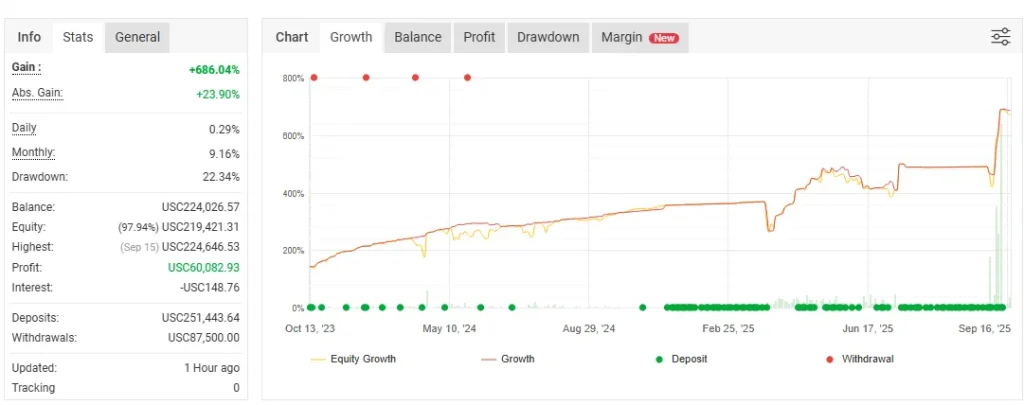Click the green Deposit legend dot
This screenshot has height=405, width=1024.
tap(659, 359)
